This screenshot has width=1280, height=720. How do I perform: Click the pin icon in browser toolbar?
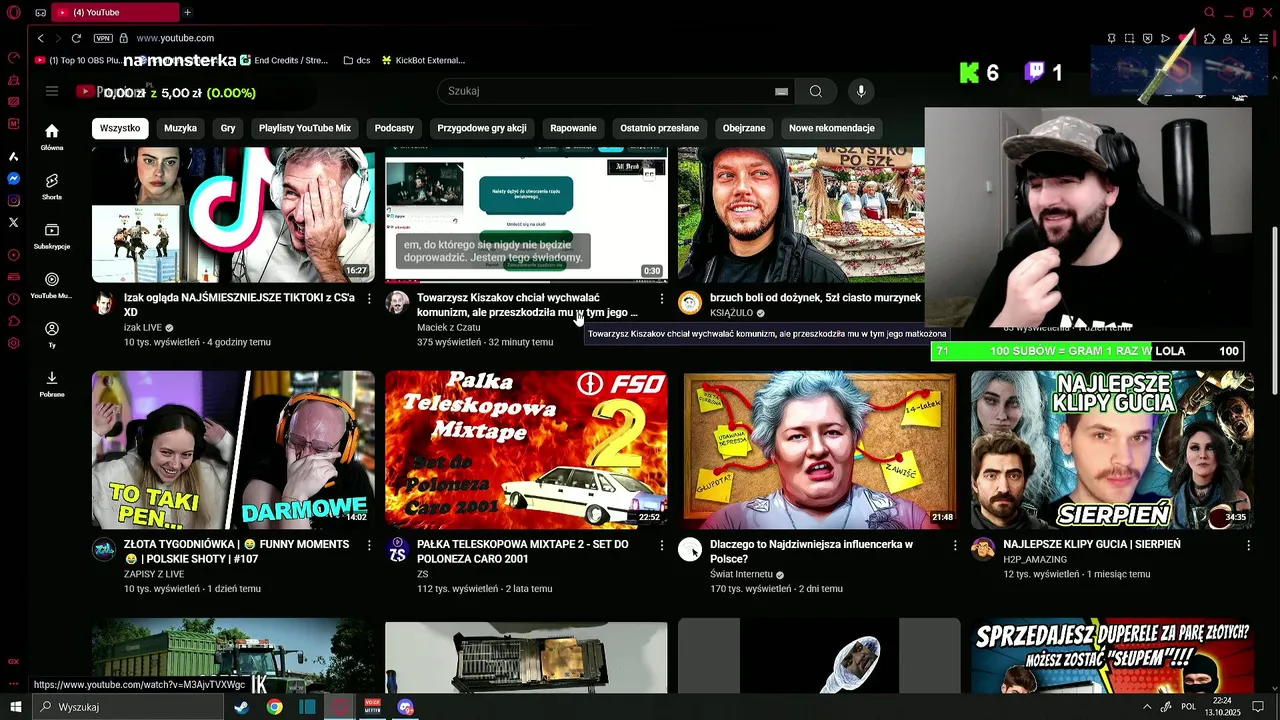(x=1111, y=38)
